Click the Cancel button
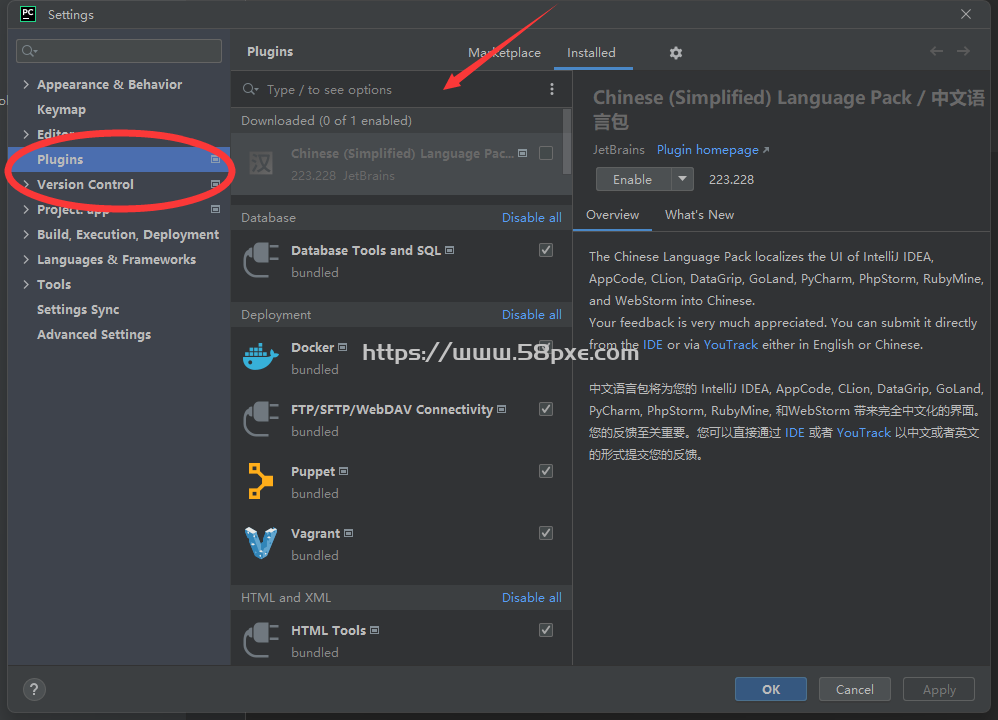Image resolution: width=998 pixels, height=720 pixels. pyautogui.click(x=855, y=689)
